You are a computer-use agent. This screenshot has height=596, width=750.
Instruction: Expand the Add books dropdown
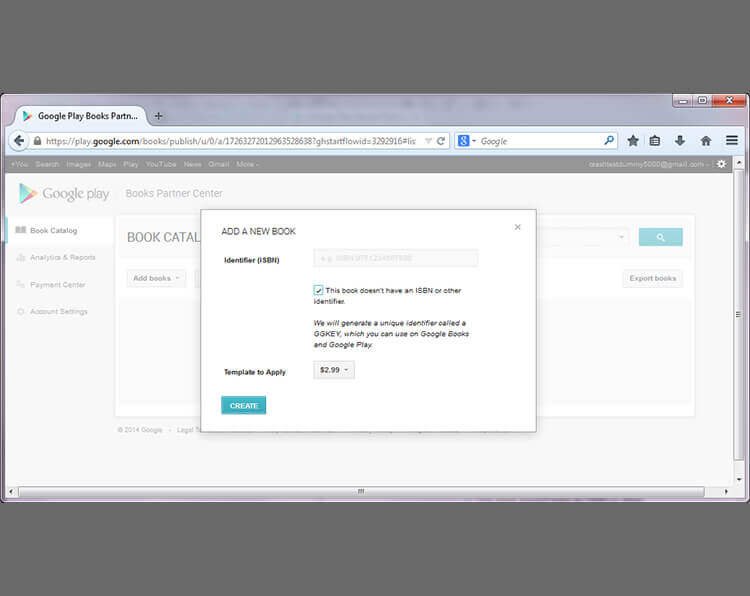tap(156, 278)
